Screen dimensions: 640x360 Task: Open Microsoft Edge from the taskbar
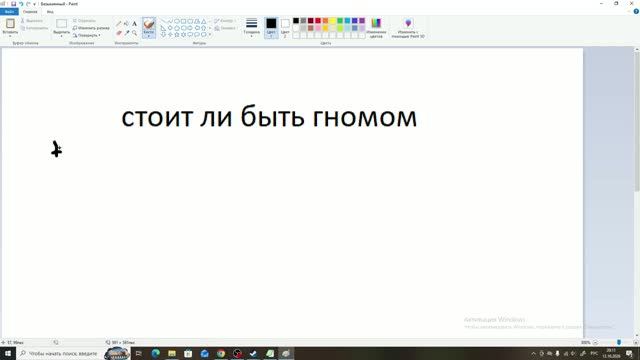(x=156, y=353)
